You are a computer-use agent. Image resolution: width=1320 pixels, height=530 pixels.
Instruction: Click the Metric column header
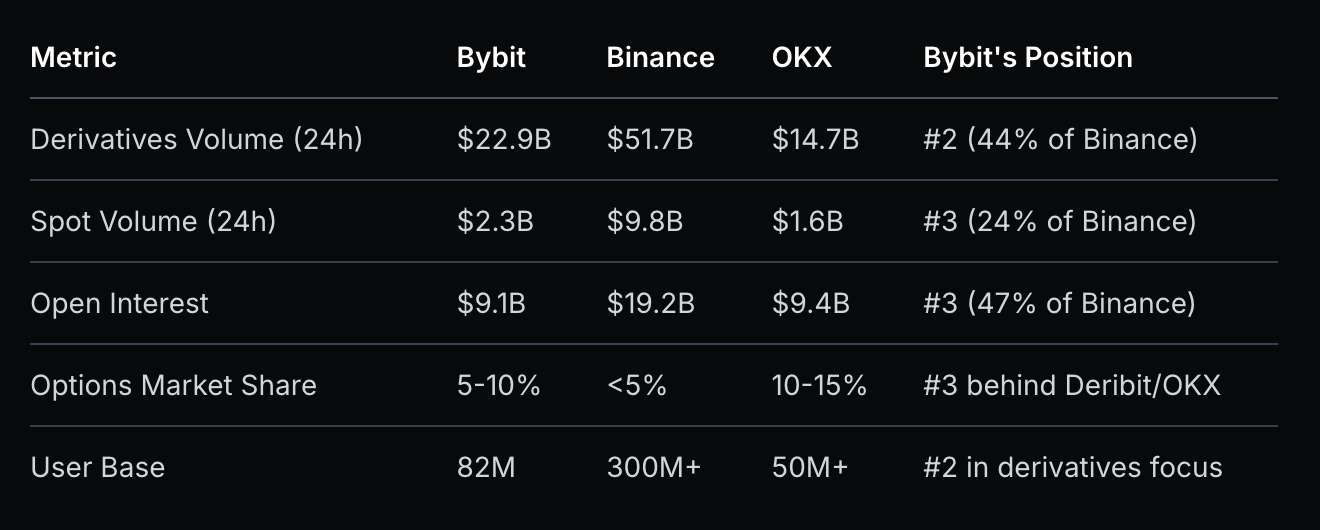(x=74, y=58)
